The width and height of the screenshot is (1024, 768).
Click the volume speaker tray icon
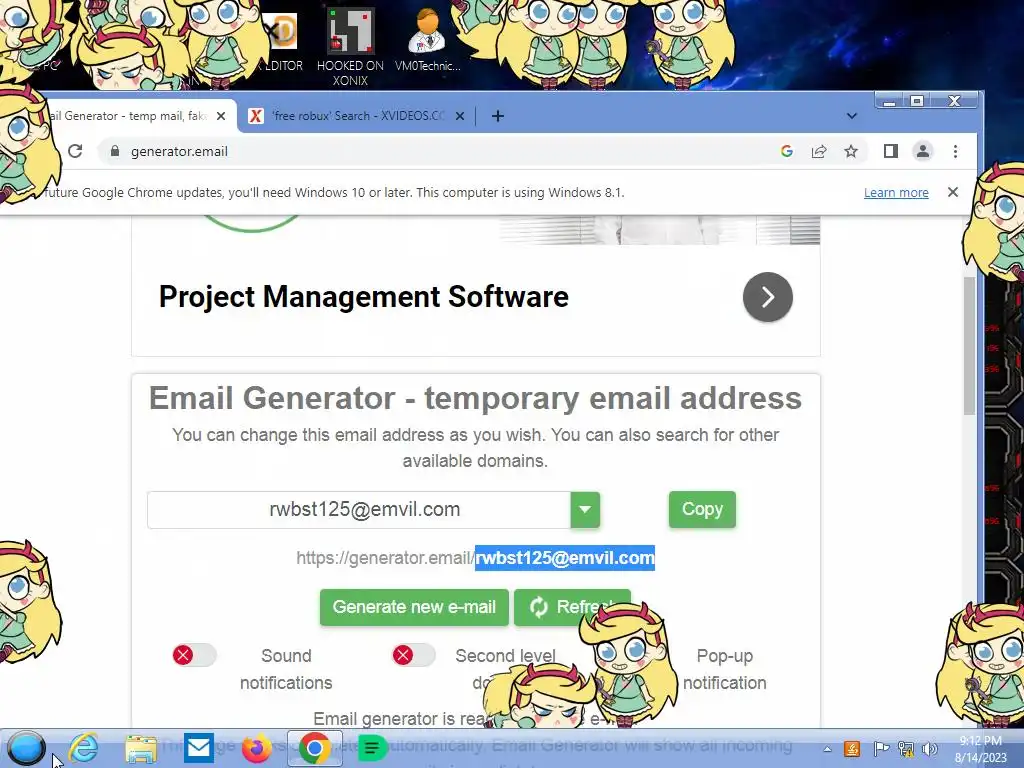coord(930,749)
